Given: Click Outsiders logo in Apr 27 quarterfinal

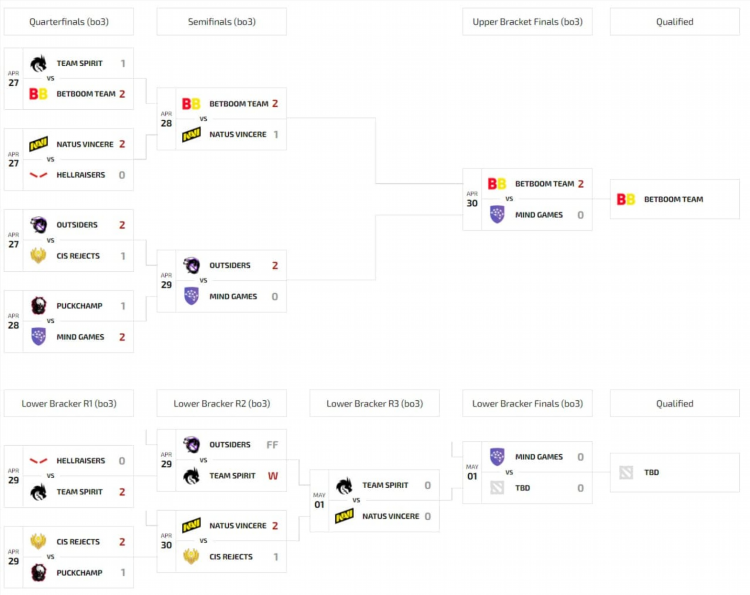Looking at the screenshot, I should click(x=38, y=225).
